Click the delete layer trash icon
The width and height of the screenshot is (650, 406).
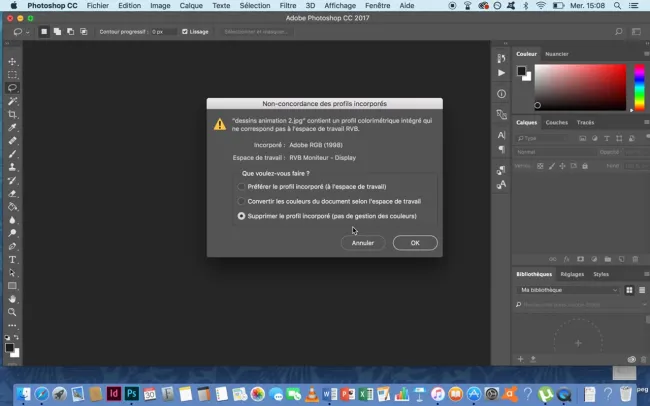tap(635, 259)
